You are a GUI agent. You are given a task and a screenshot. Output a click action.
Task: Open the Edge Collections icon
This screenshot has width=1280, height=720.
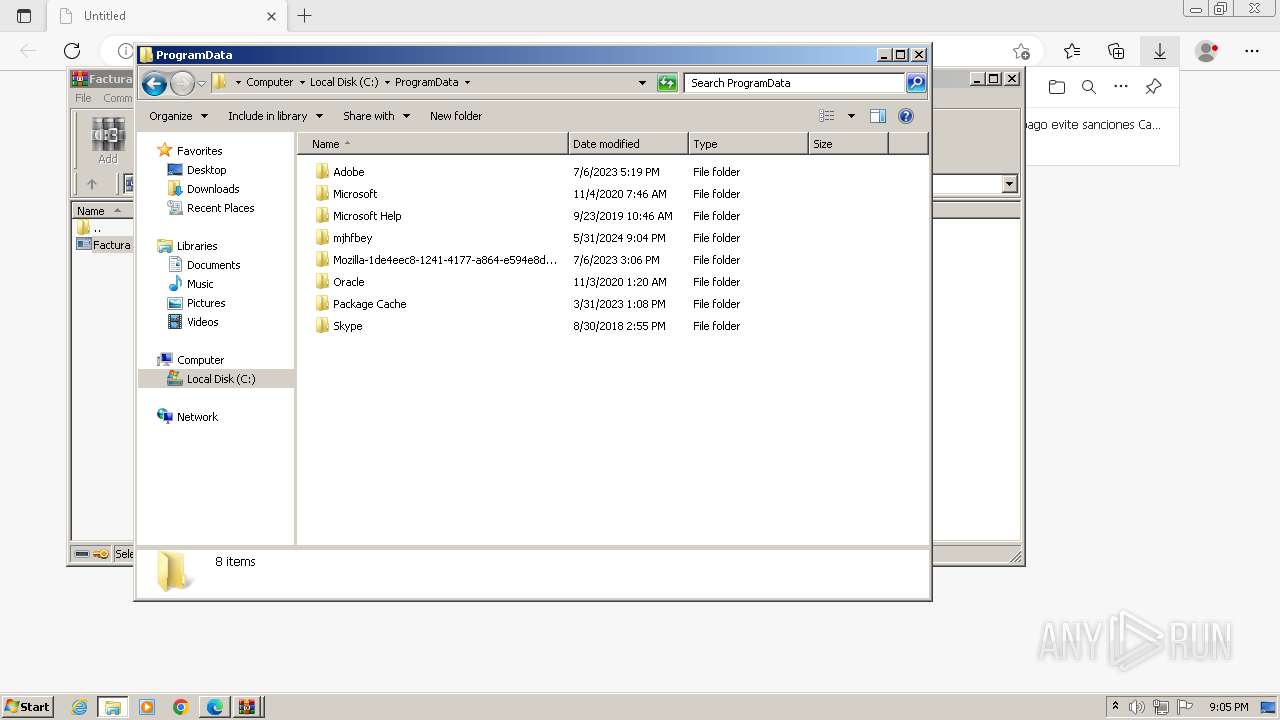click(1116, 51)
